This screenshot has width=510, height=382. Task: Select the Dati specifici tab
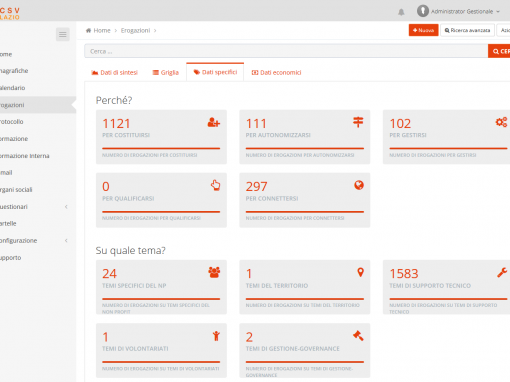point(215,72)
